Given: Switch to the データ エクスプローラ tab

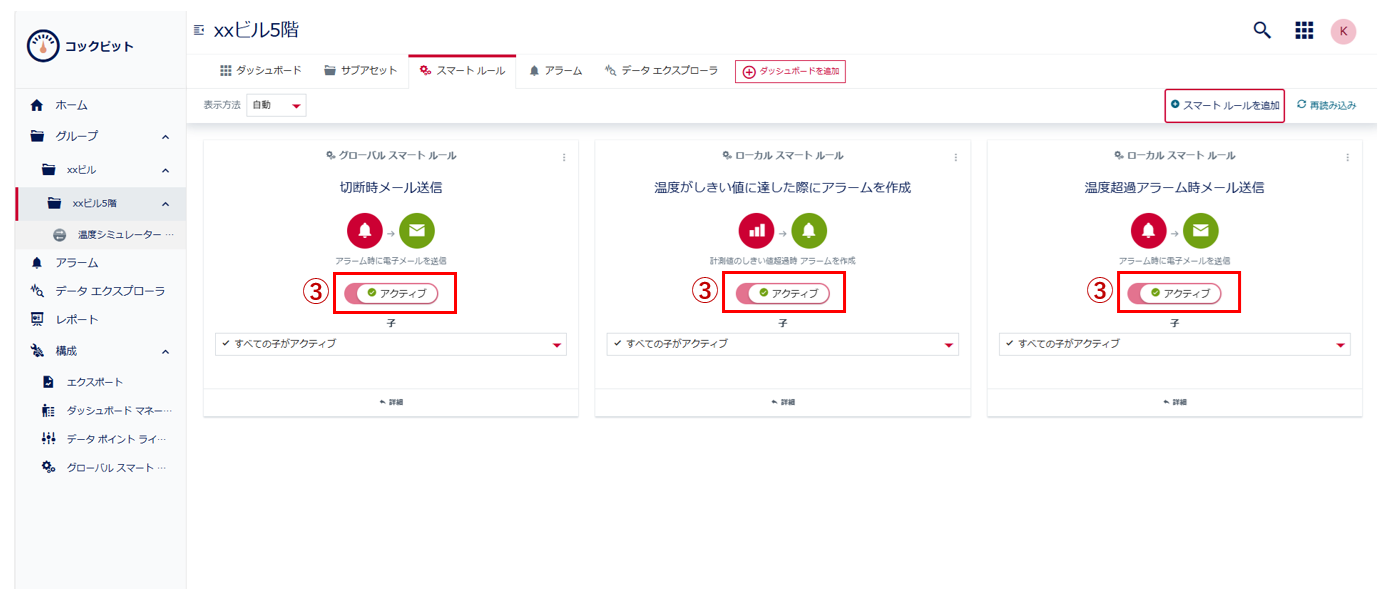Looking at the screenshot, I should [661, 71].
